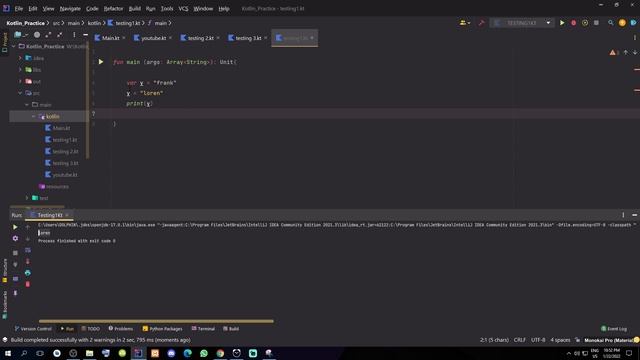Image resolution: width=640 pixels, height=360 pixels.
Task: Collapse the src folder
Action: (20, 93)
